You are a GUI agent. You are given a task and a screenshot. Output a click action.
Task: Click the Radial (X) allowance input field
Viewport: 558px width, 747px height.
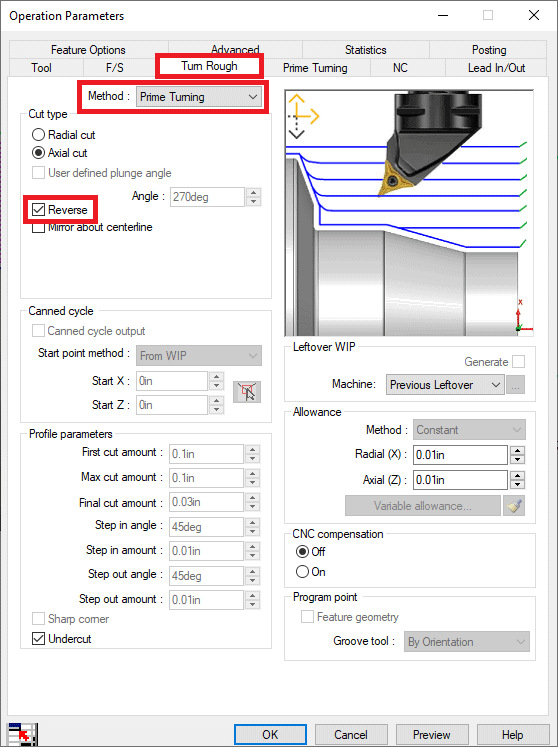[x=460, y=455]
